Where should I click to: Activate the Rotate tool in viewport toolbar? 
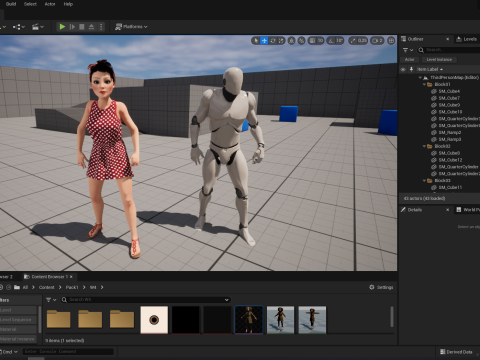pos(273,41)
